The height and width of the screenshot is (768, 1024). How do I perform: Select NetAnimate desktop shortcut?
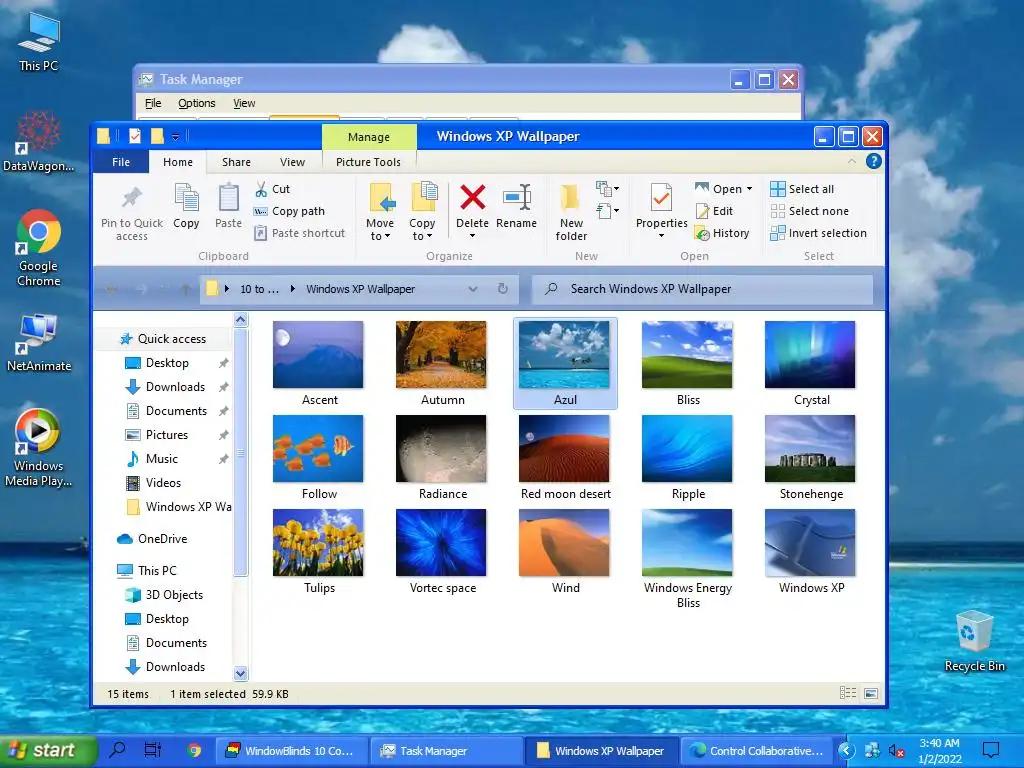pos(39,343)
